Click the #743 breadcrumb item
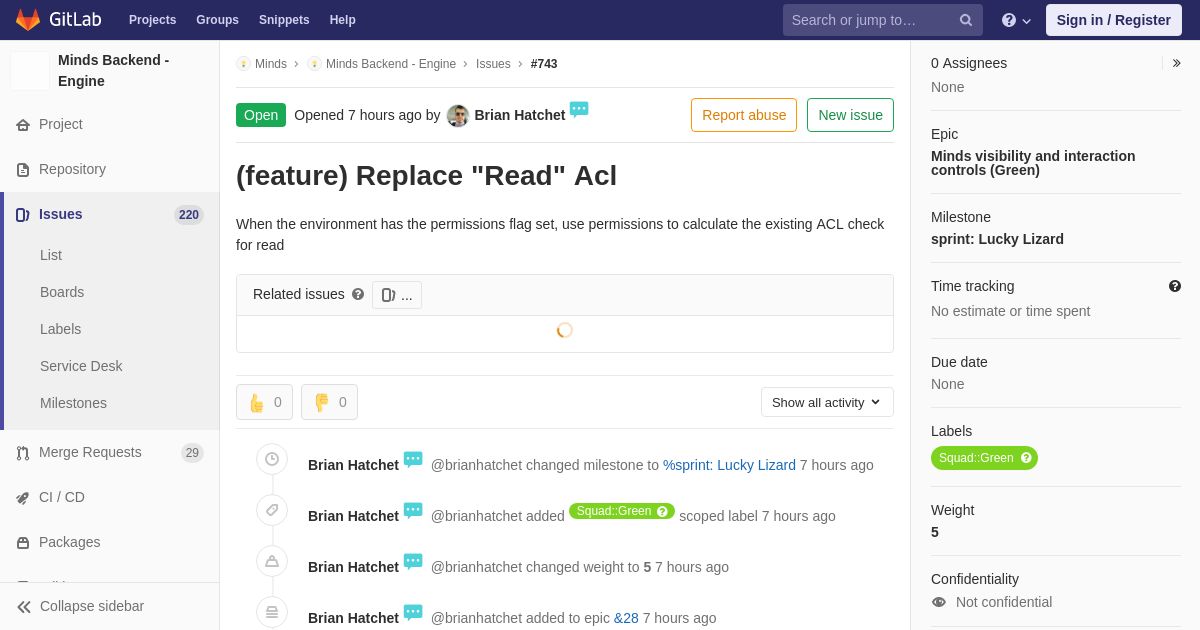The width and height of the screenshot is (1200, 630). pyautogui.click(x=544, y=64)
